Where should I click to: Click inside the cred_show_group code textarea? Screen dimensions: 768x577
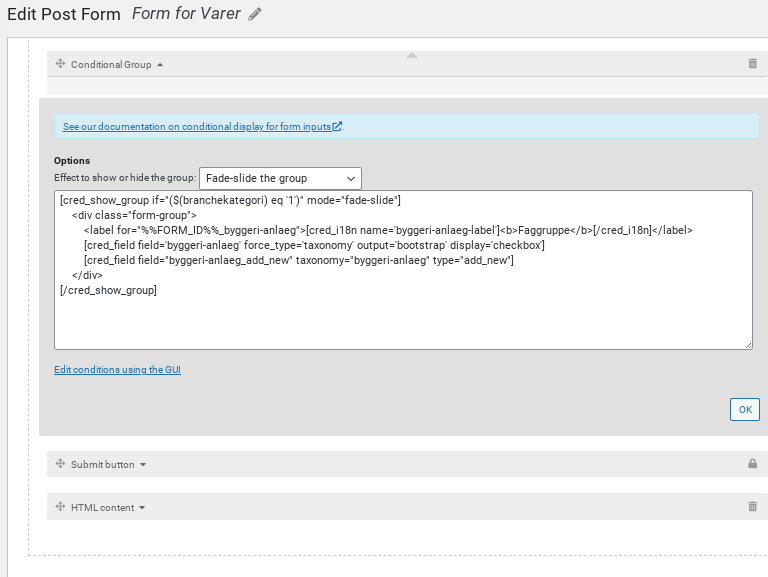(x=403, y=270)
